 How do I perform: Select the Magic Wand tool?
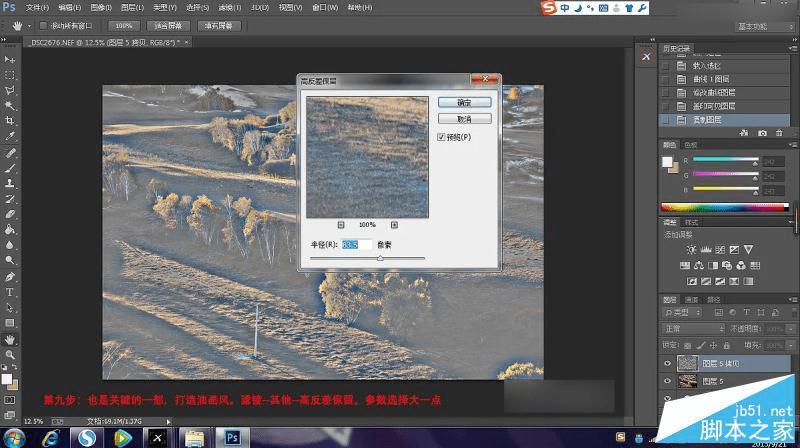click(x=10, y=106)
